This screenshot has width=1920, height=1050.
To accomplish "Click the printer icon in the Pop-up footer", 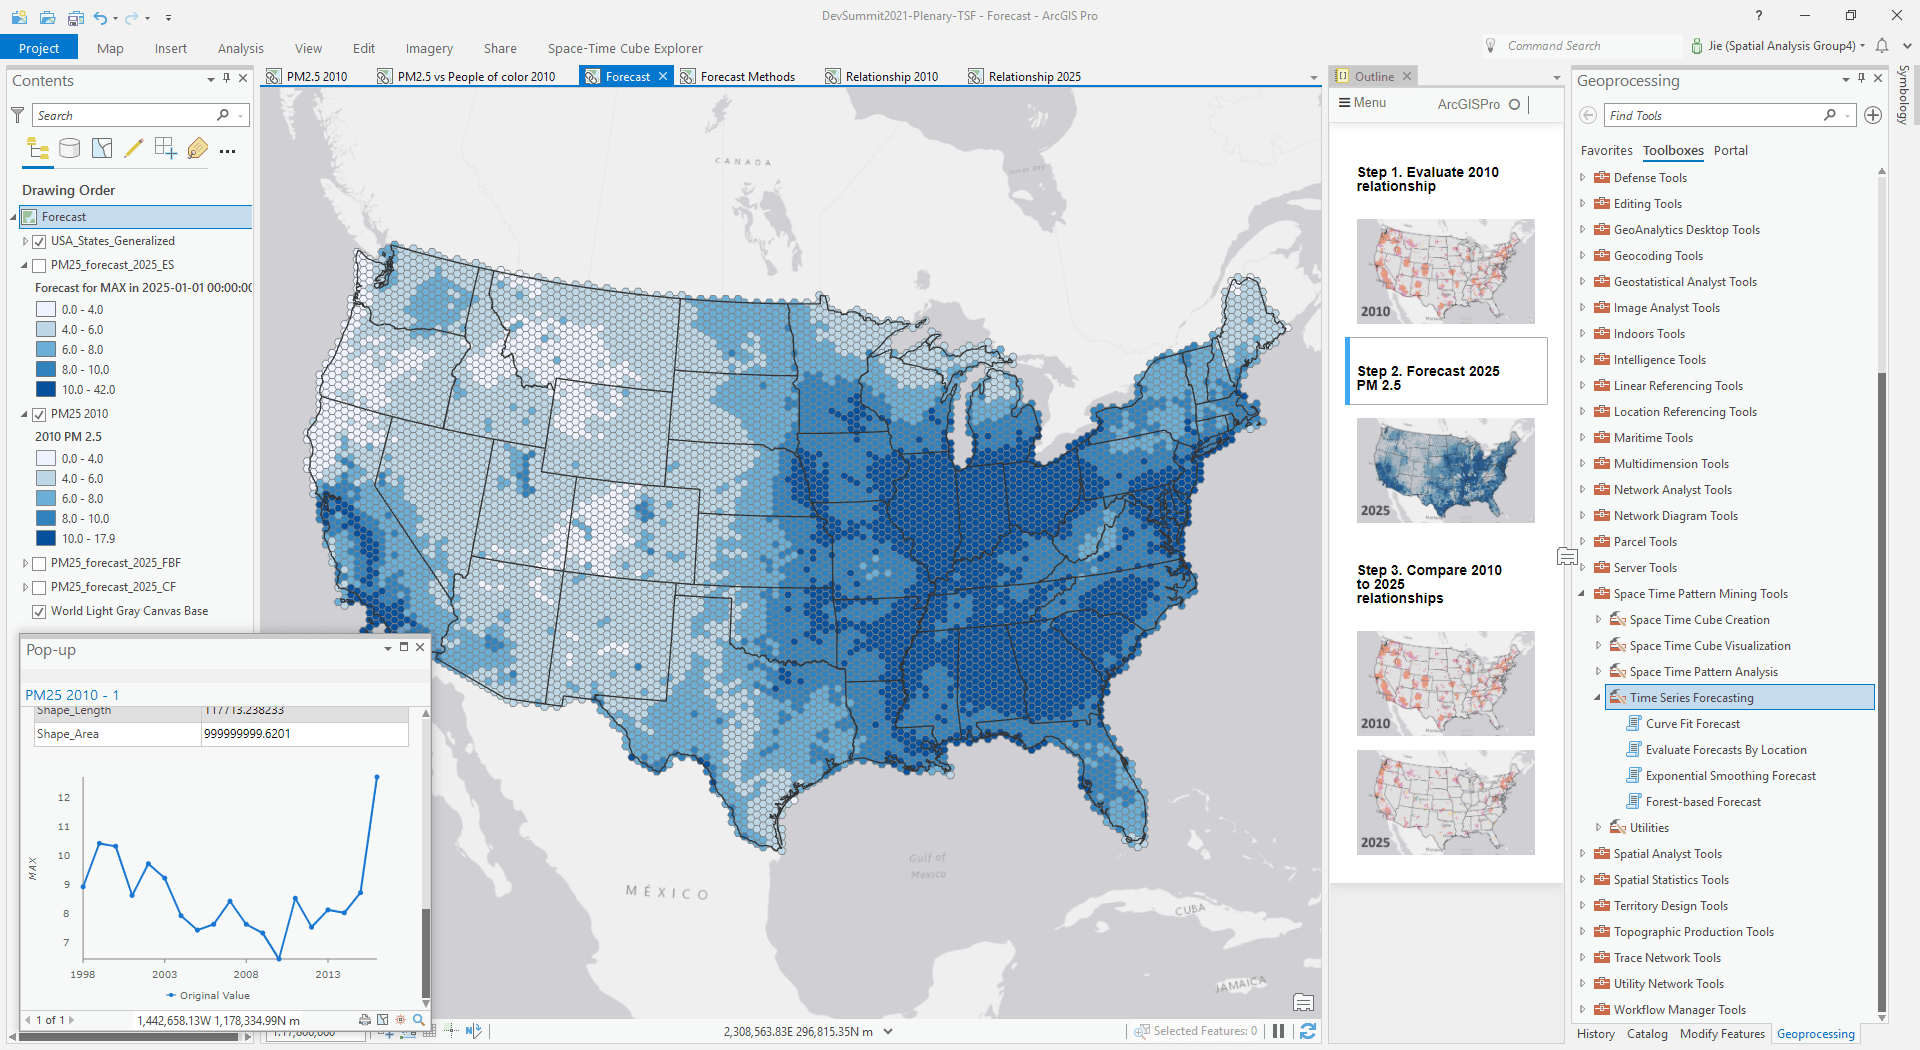I will (365, 1020).
